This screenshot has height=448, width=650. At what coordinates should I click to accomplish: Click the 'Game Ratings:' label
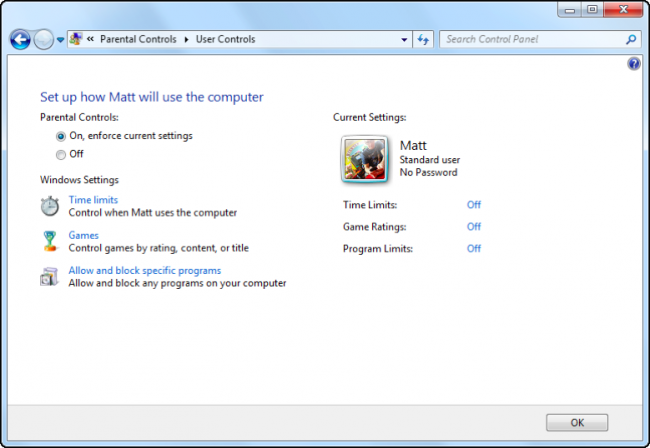click(374, 227)
